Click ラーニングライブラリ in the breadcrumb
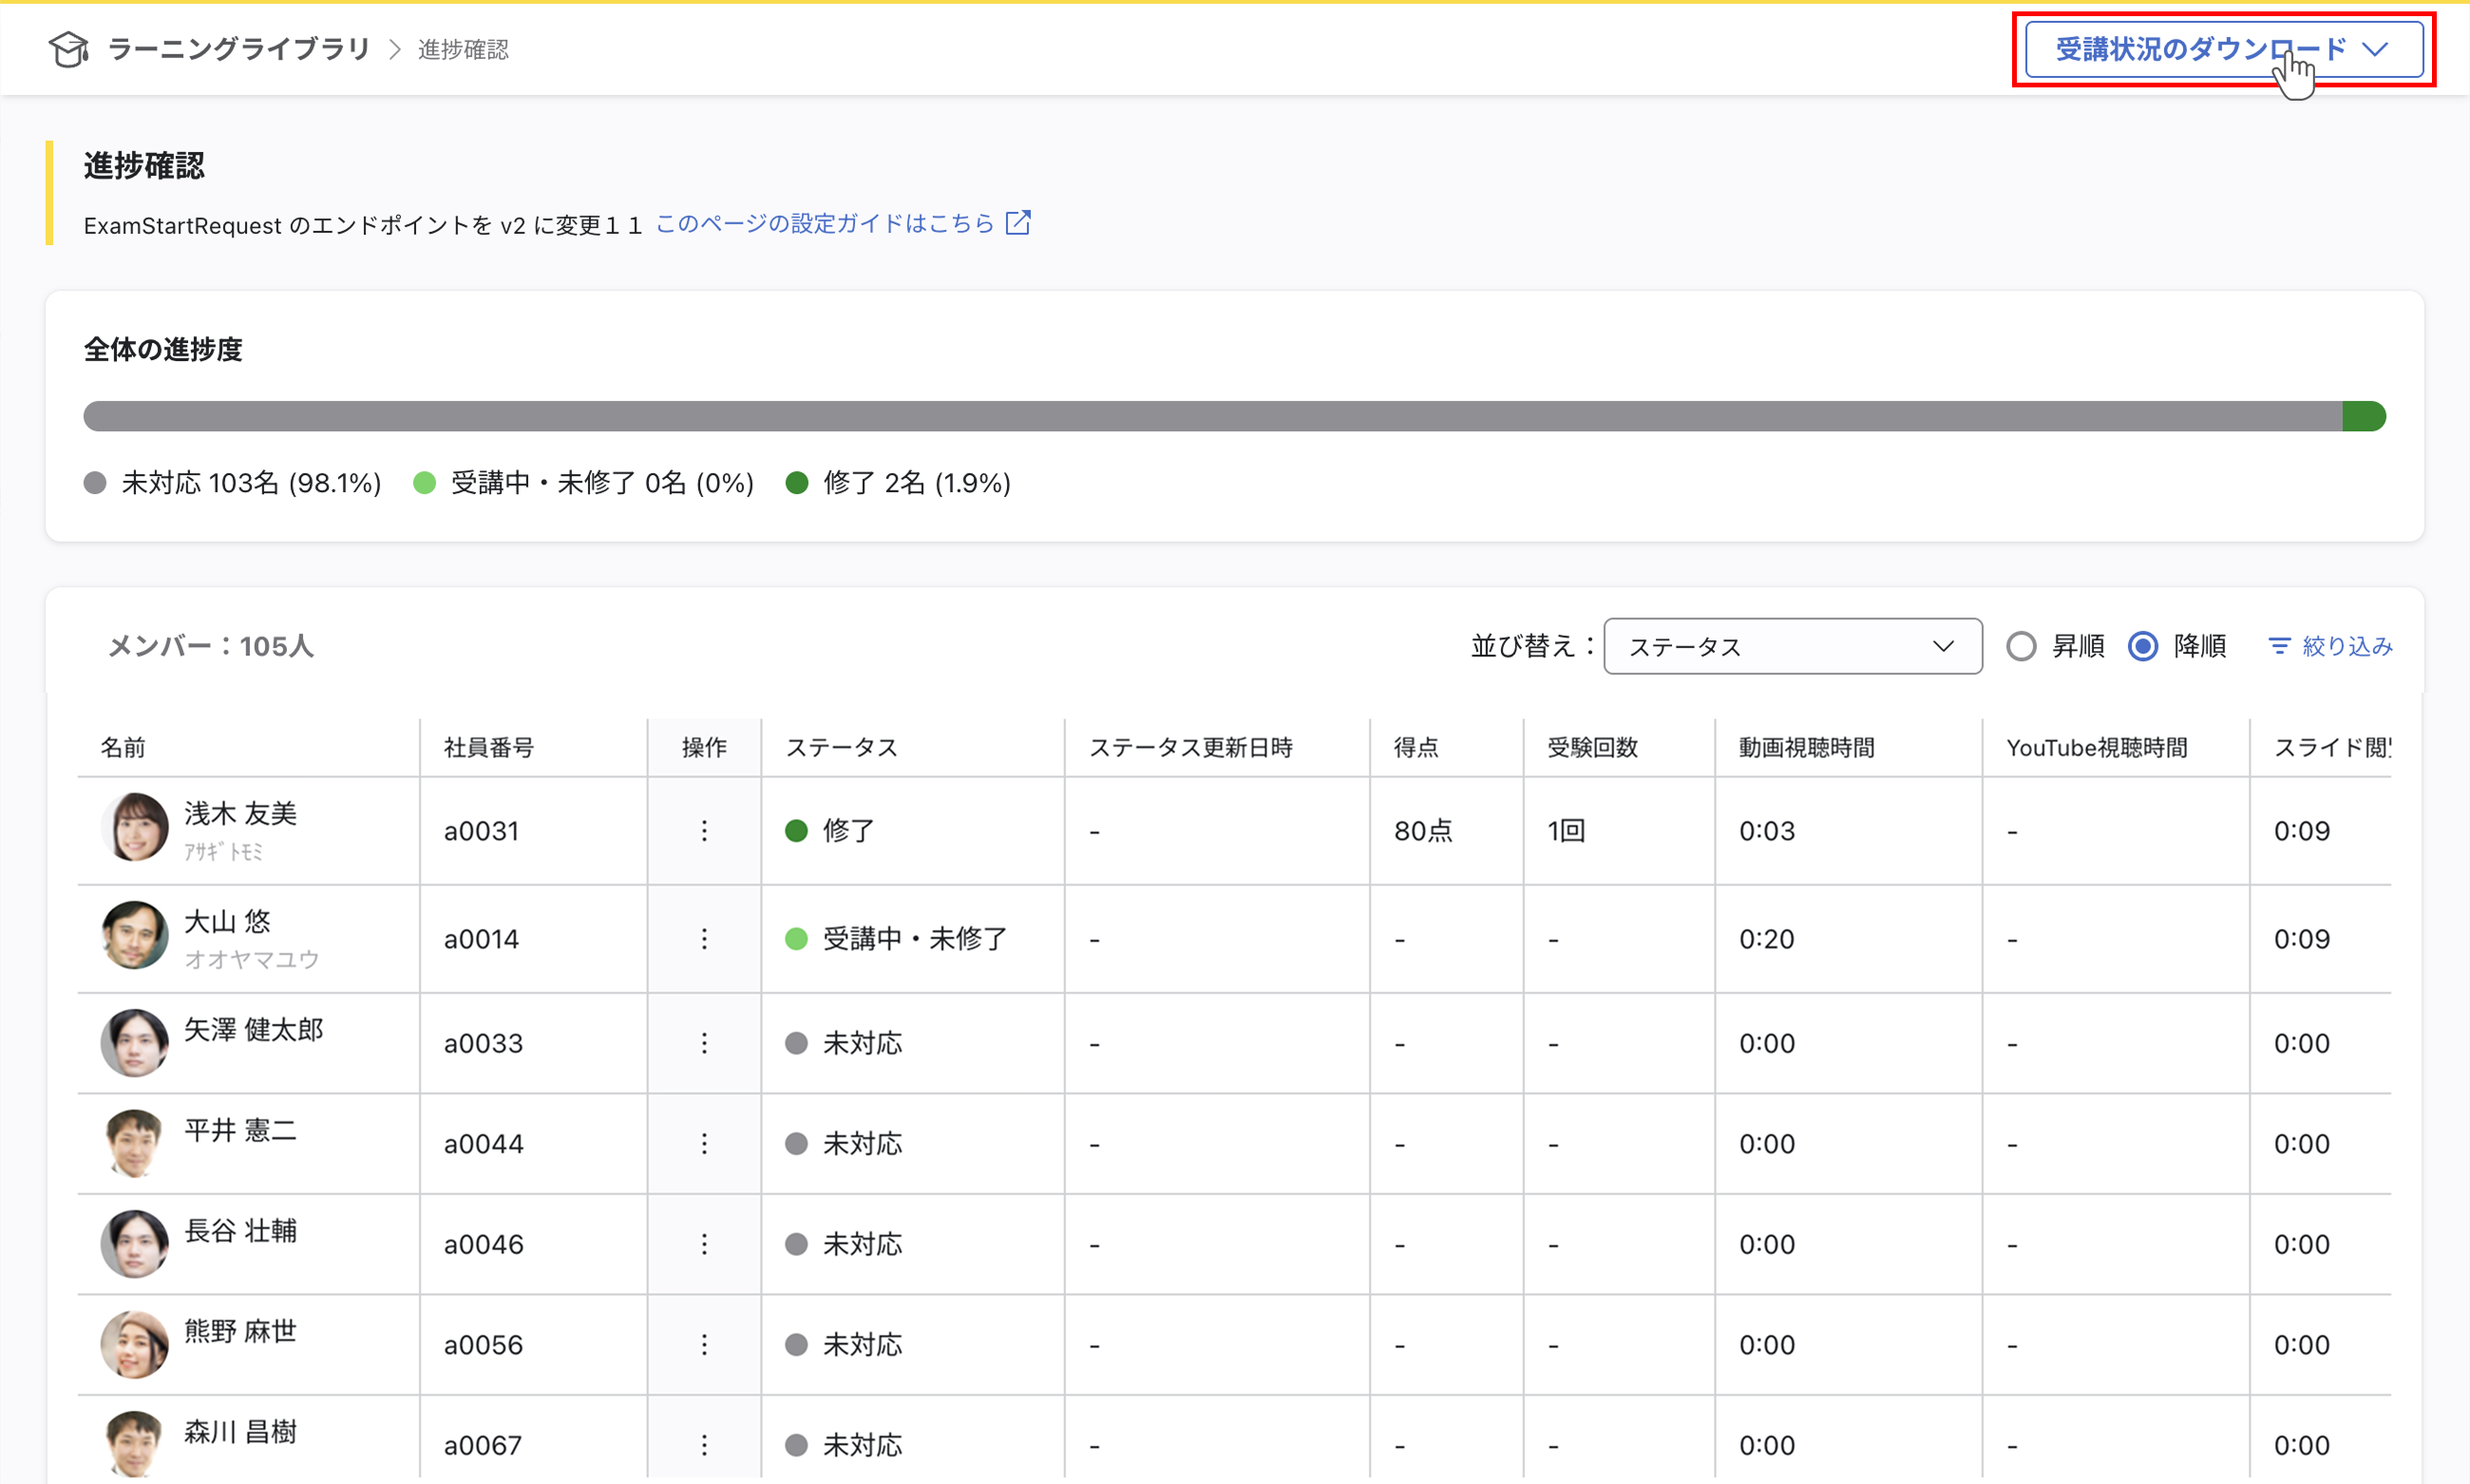This screenshot has height=1484, width=2470. [x=239, y=48]
